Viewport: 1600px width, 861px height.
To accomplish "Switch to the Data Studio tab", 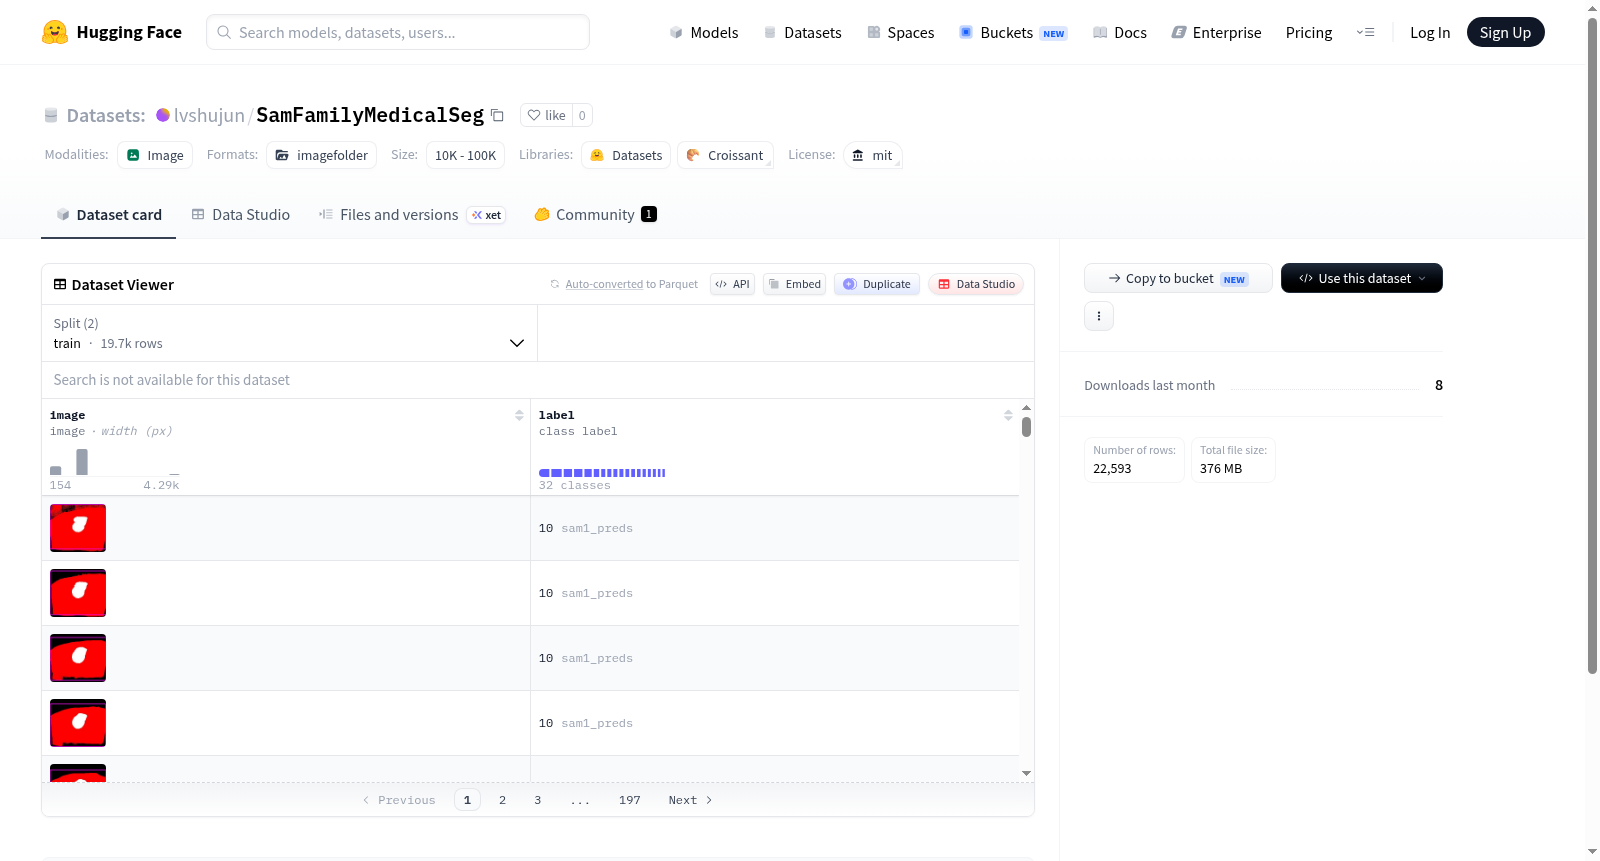I will click(x=240, y=215).
